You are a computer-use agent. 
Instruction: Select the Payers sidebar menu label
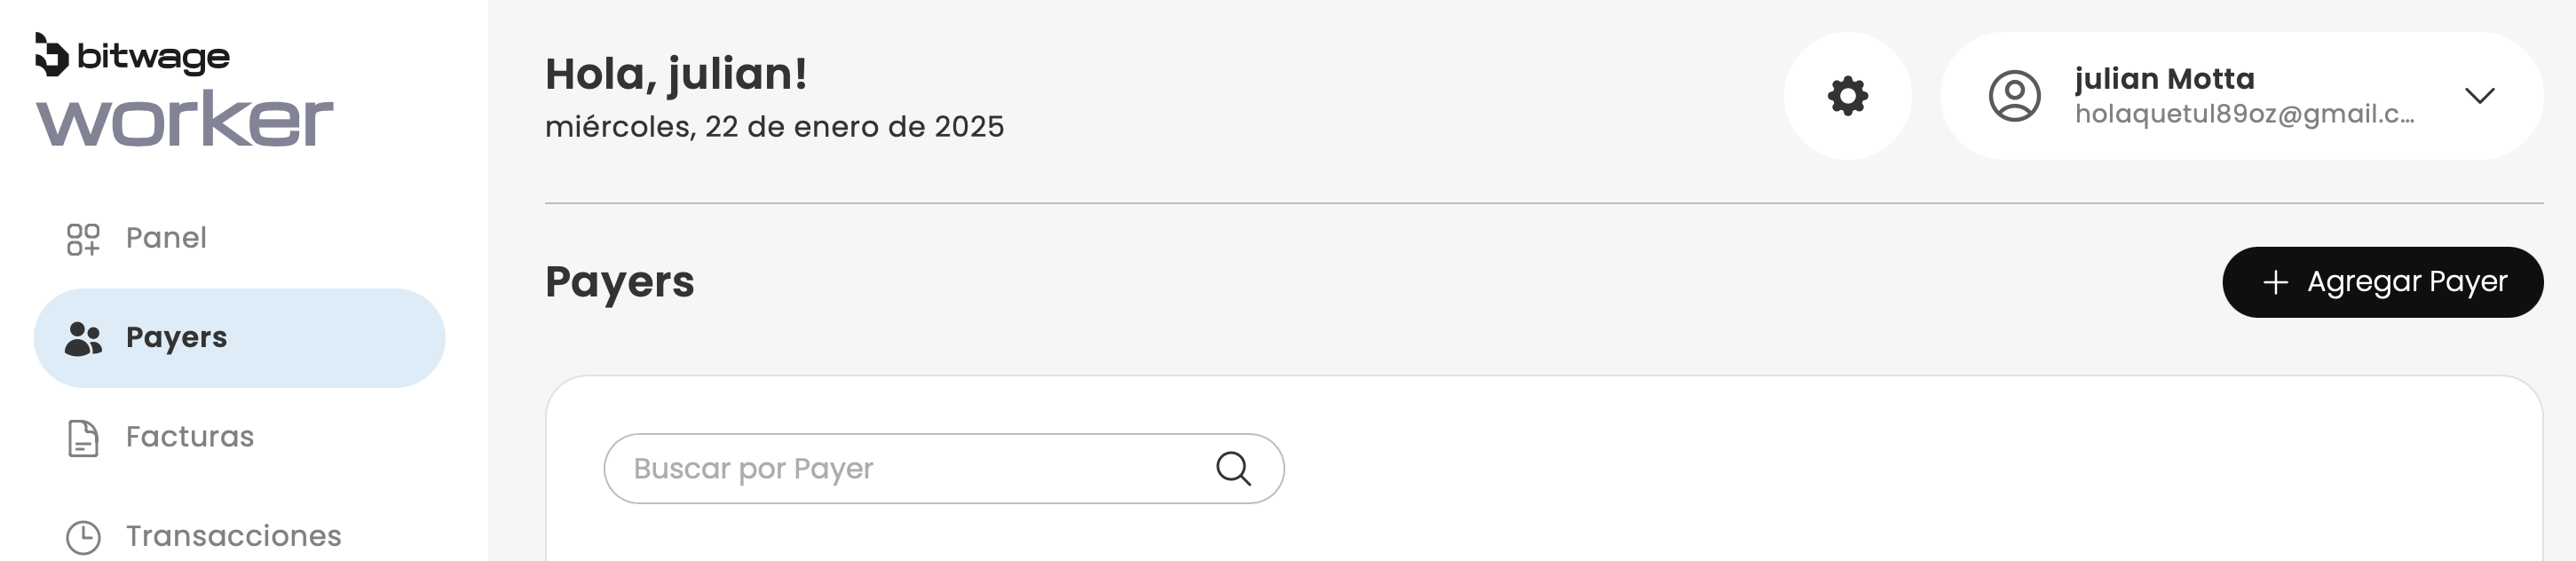[x=176, y=338]
